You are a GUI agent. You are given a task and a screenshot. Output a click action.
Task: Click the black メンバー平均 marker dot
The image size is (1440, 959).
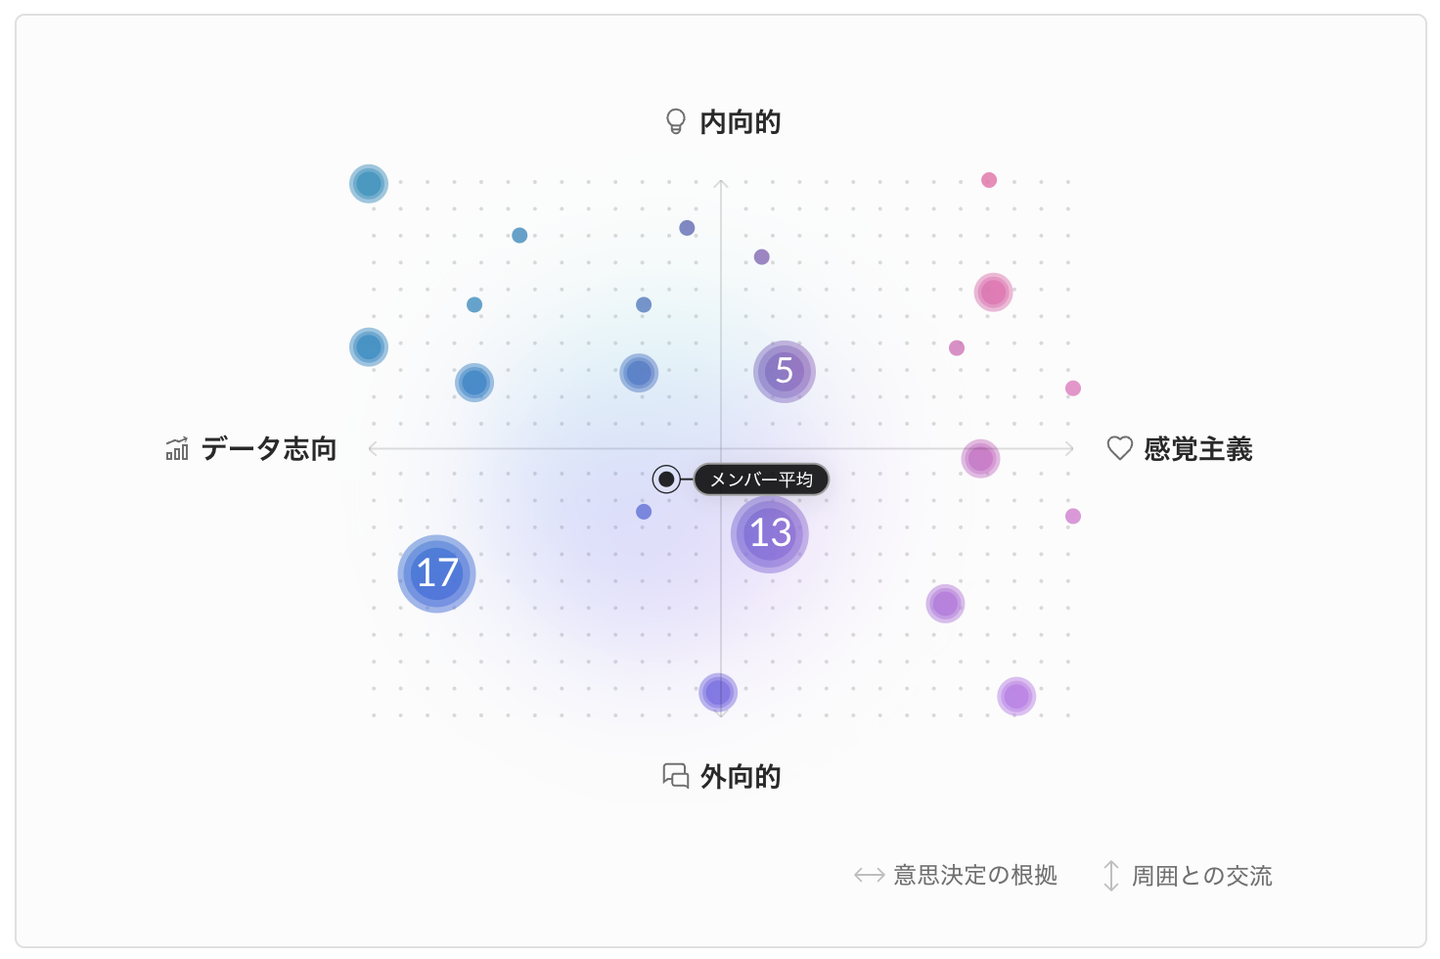[x=666, y=479]
